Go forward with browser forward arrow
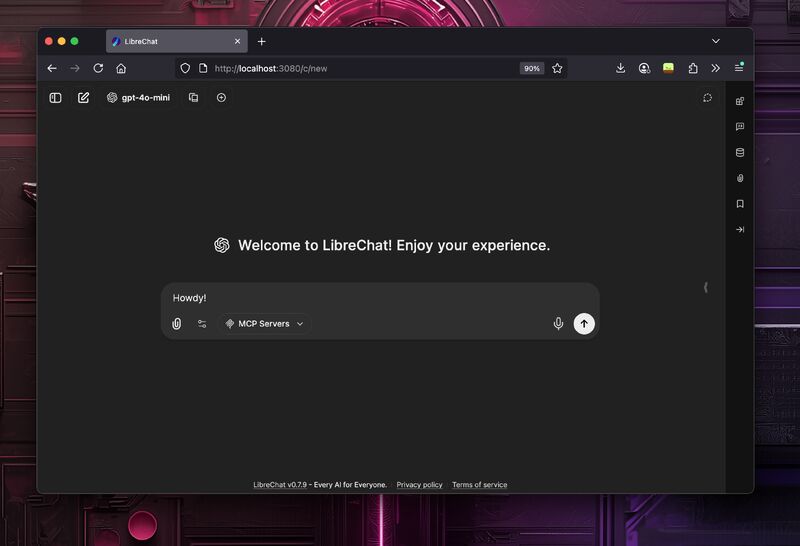 coord(75,68)
